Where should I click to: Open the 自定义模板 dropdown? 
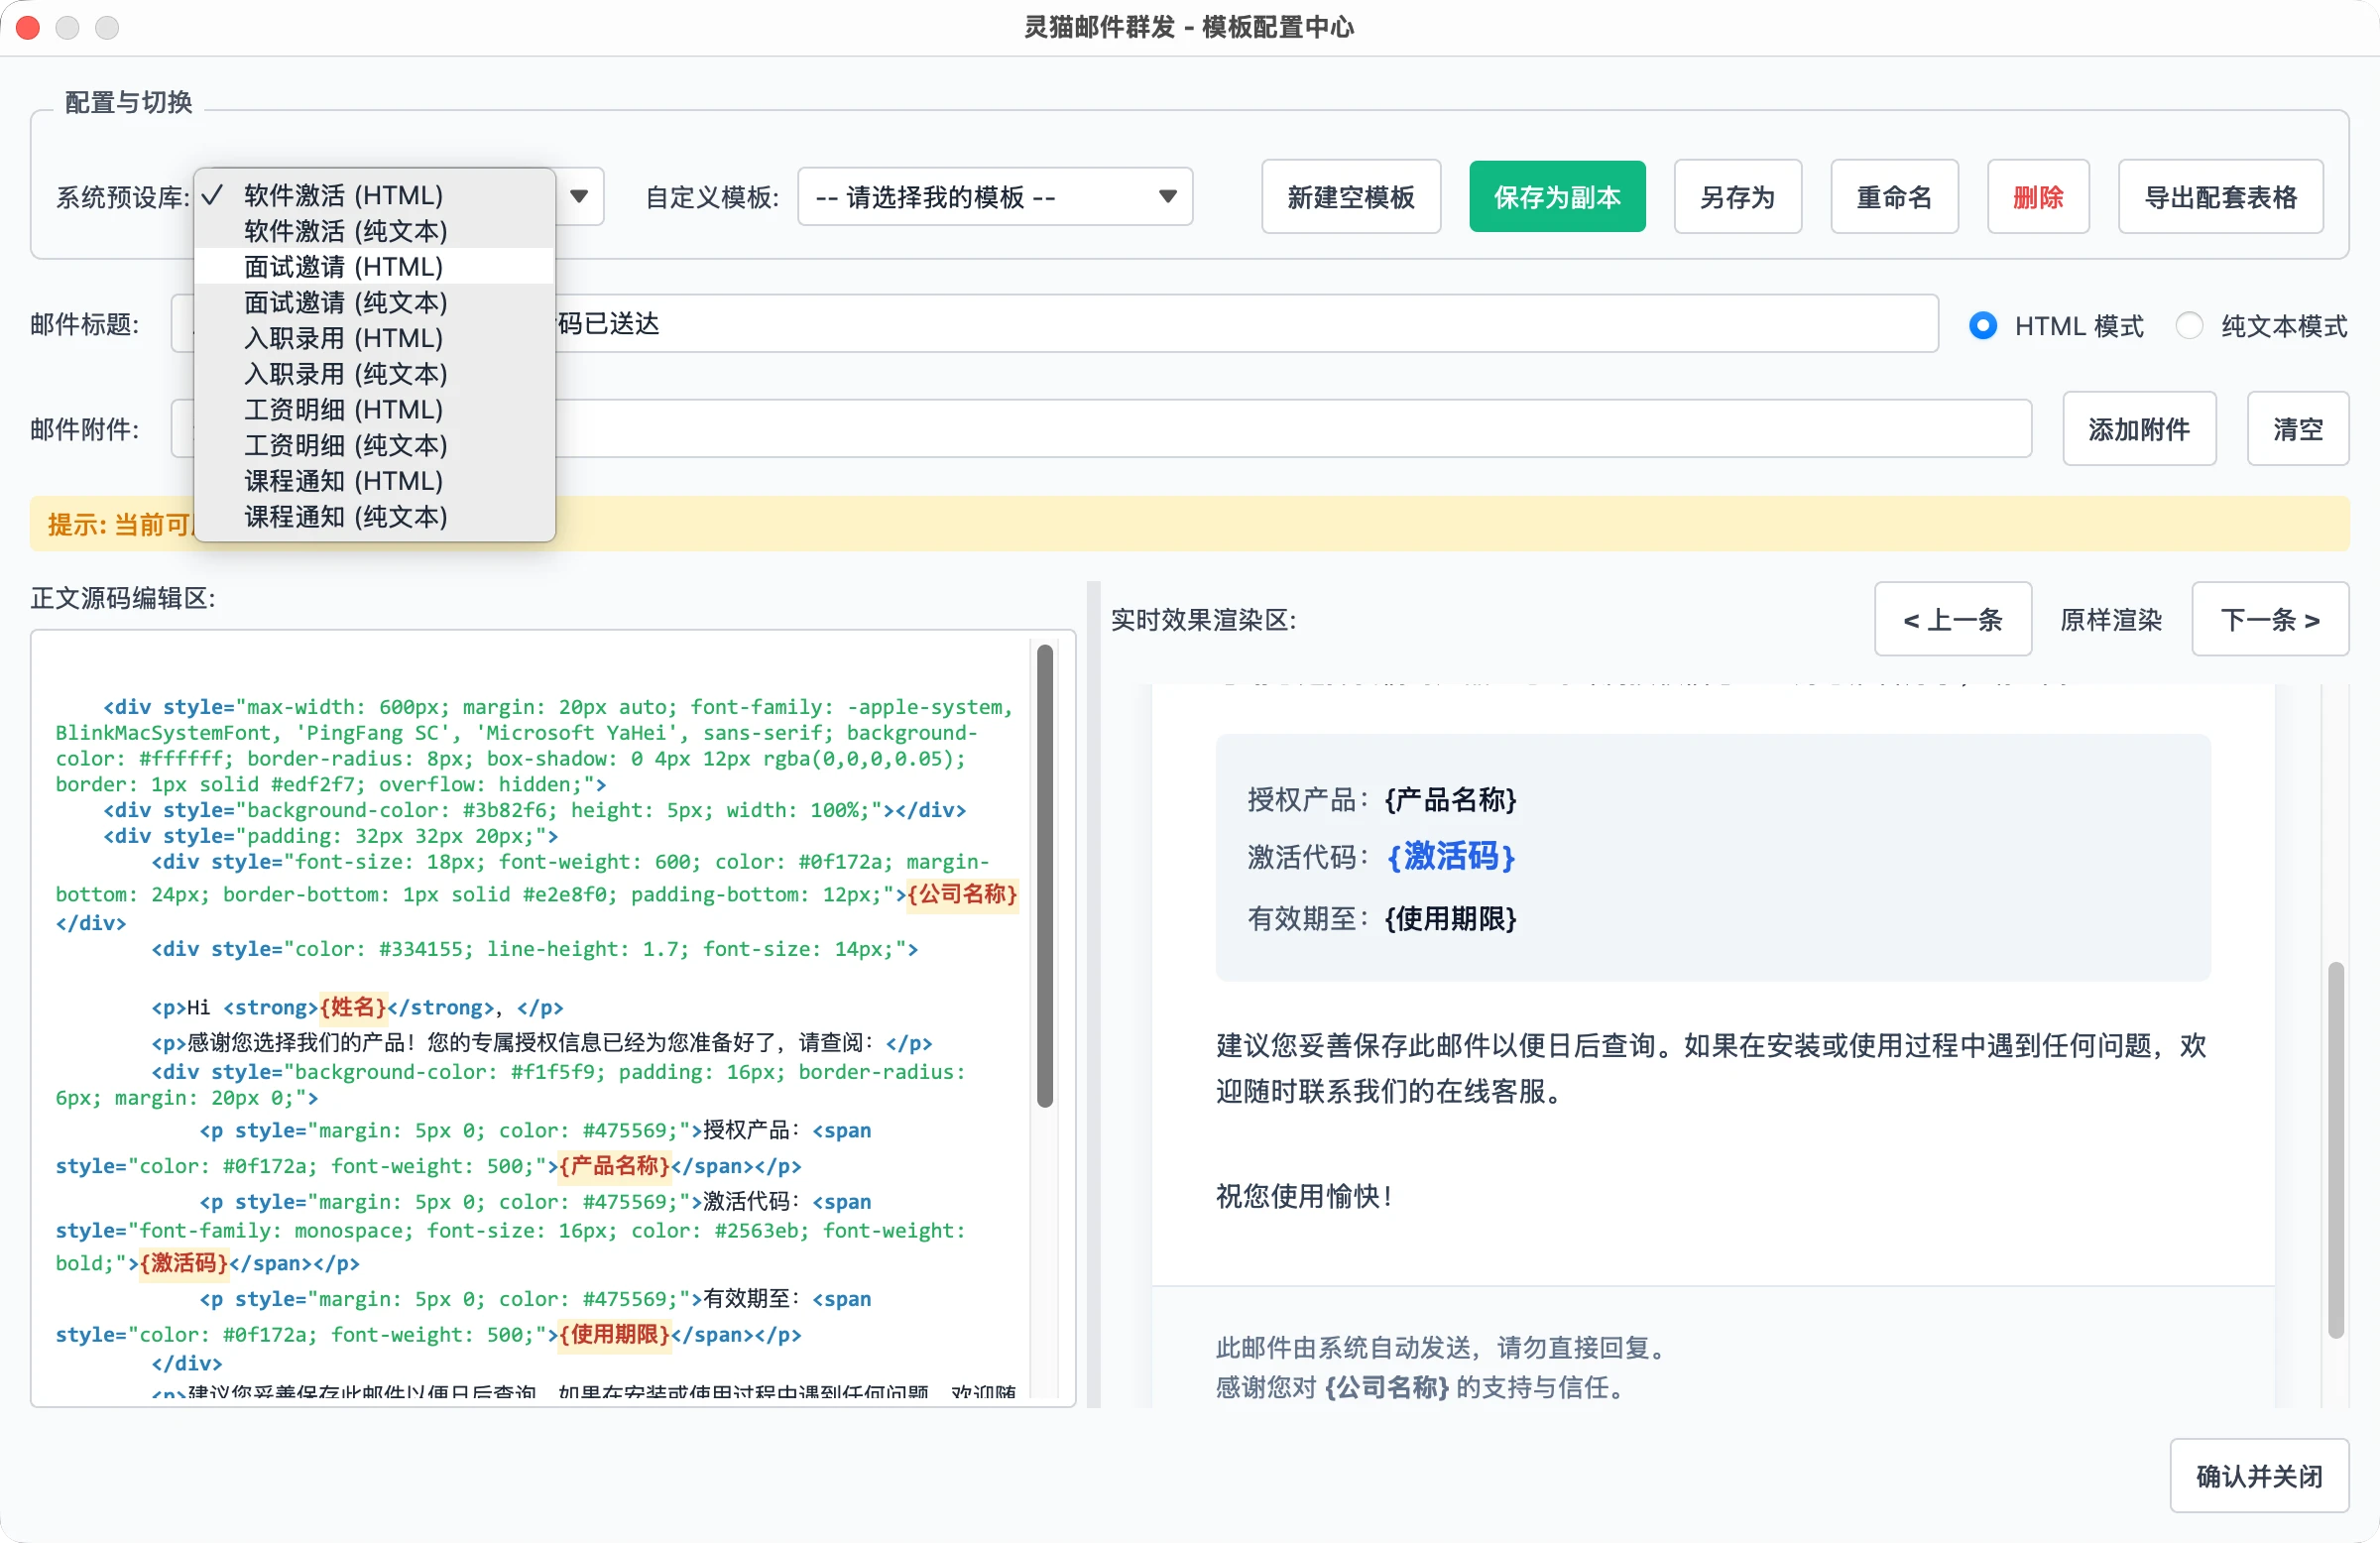coord(995,196)
